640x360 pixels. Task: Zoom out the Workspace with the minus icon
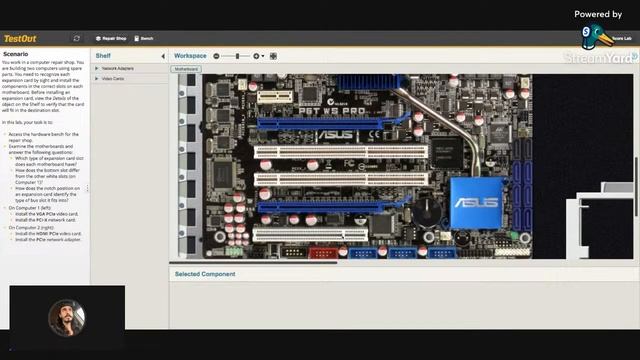tap(216, 56)
